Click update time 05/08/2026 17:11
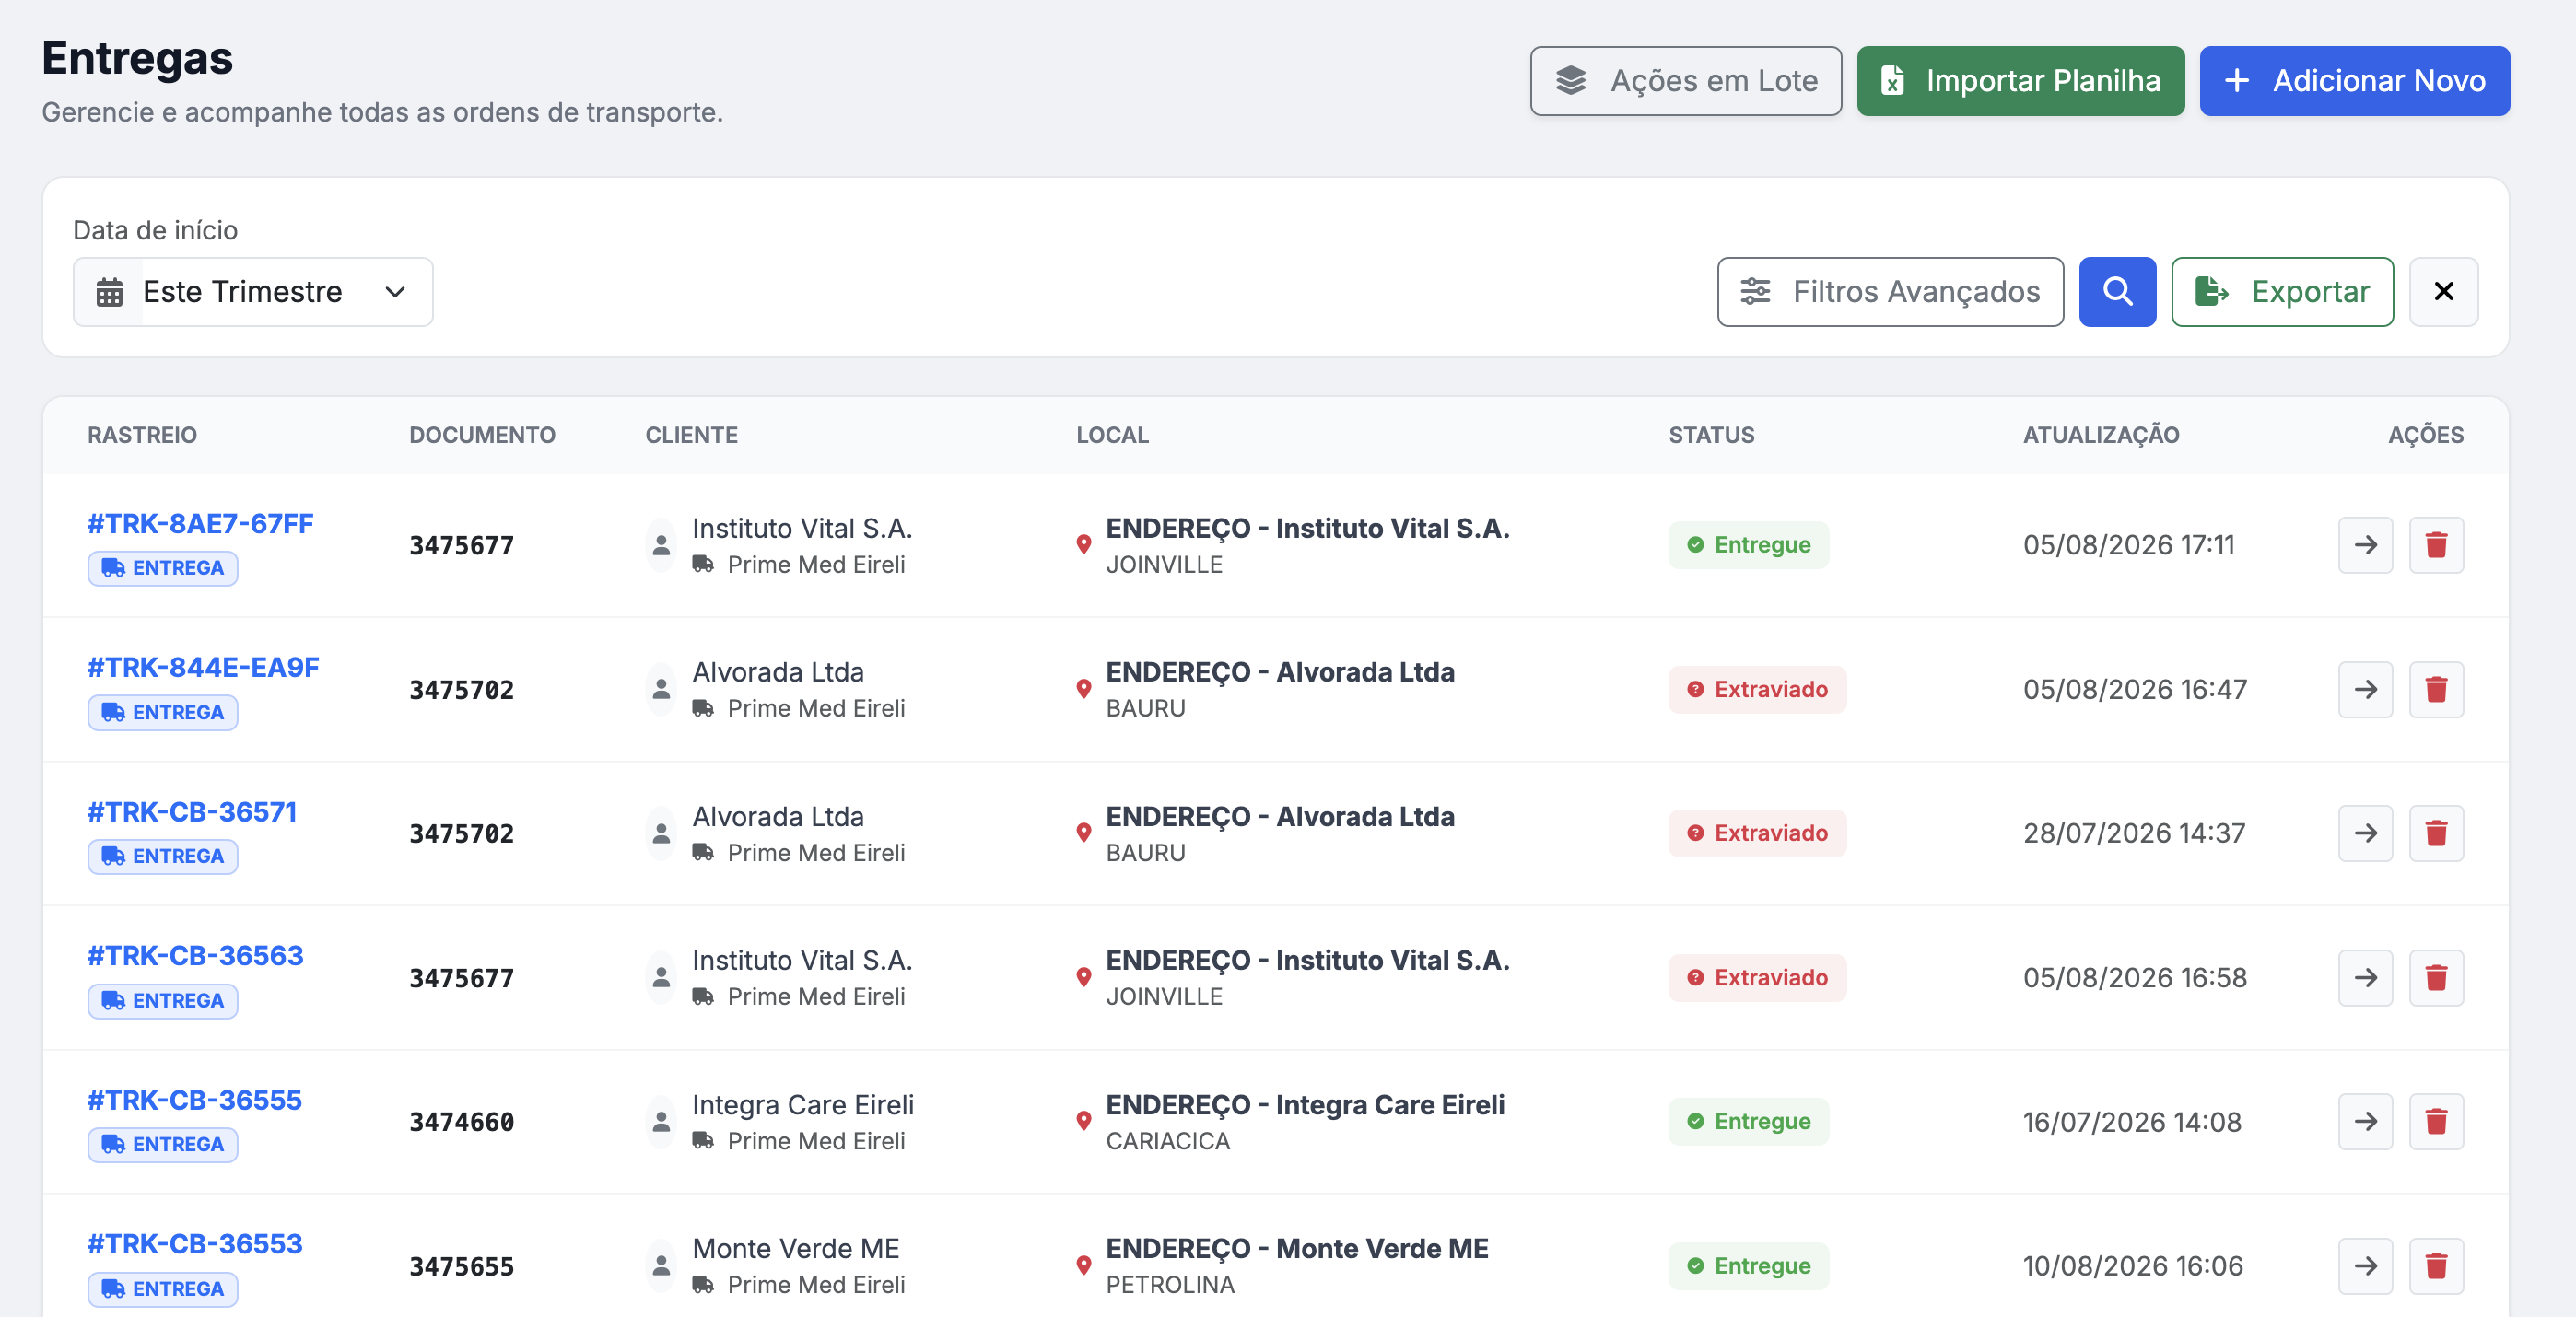The image size is (2576, 1317). coord(2128,545)
